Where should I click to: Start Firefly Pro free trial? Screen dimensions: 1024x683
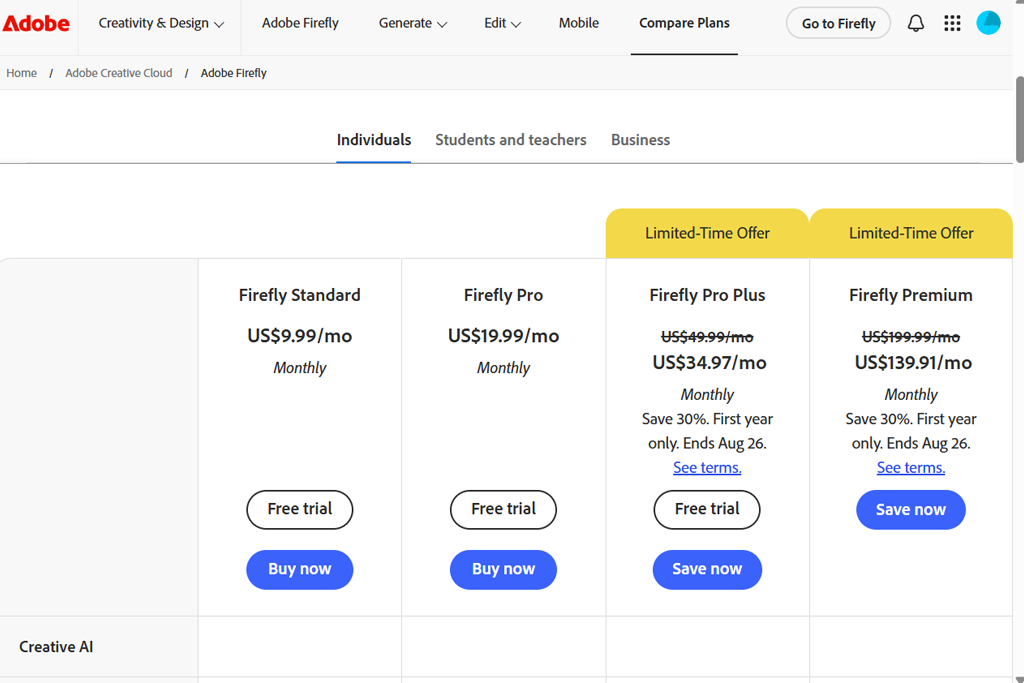(x=504, y=509)
